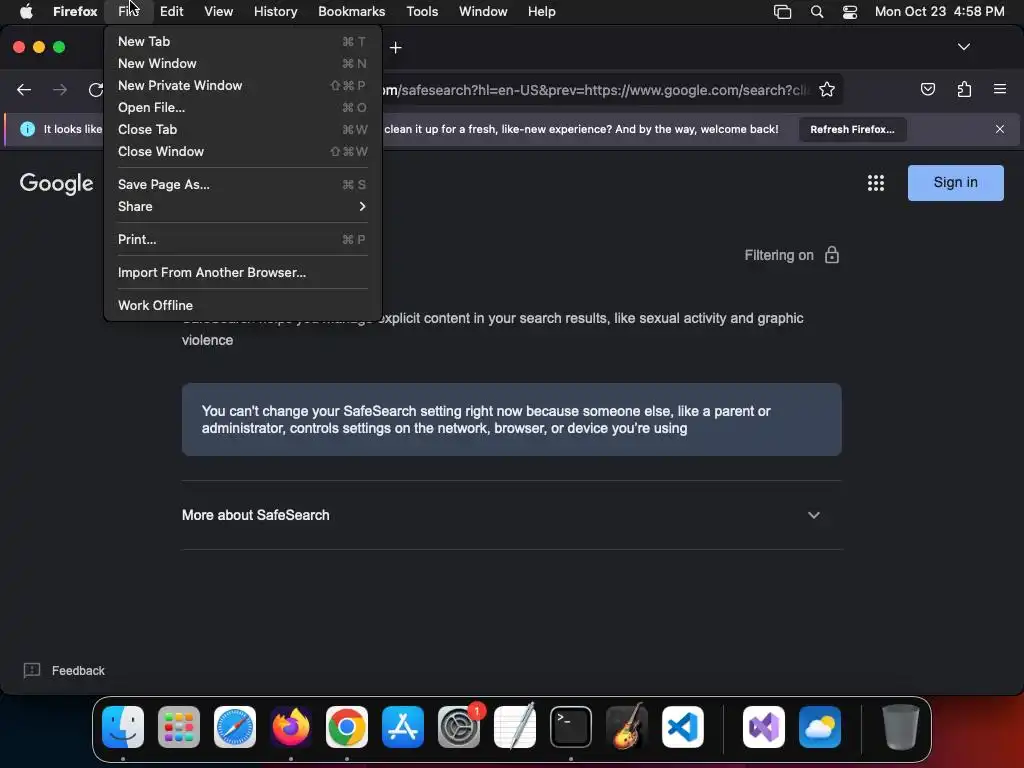Image resolution: width=1024 pixels, height=768 pixels.
Task: Open a new tab with the plus icon
Action: 395,47
